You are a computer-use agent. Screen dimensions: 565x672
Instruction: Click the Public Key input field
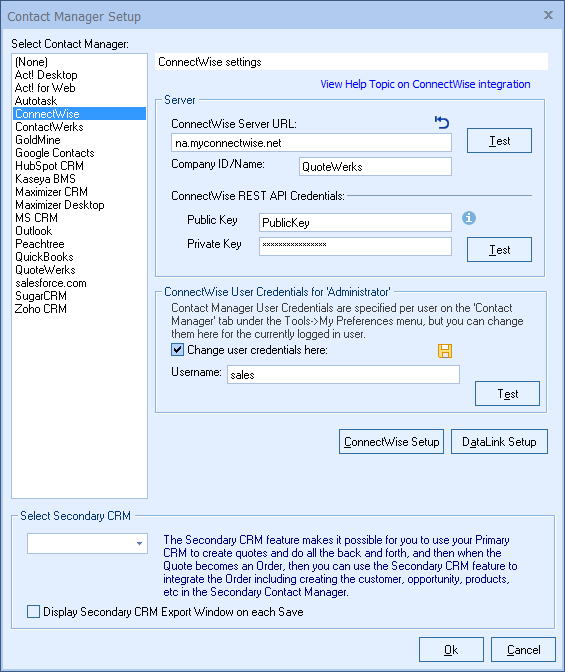click(x=355, y=222)
